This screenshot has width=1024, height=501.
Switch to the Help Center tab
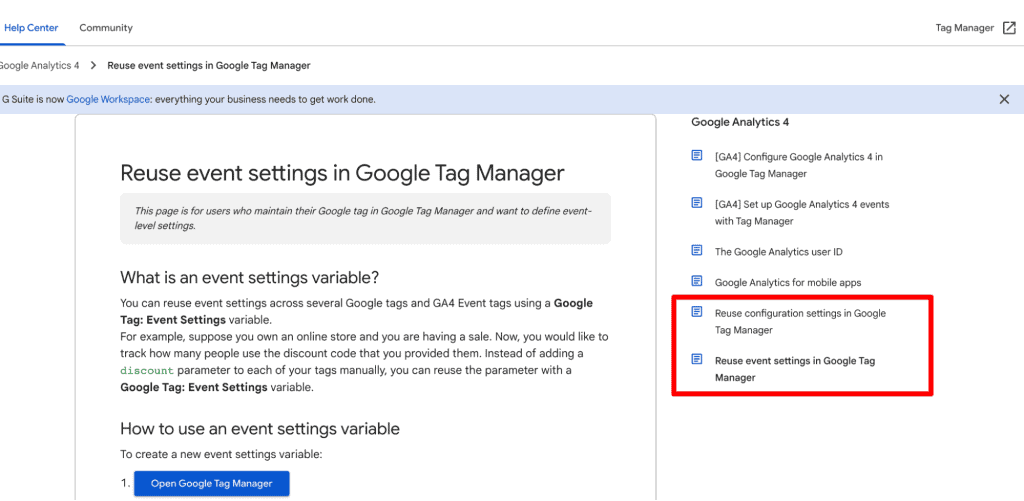[x=31, y=28]
